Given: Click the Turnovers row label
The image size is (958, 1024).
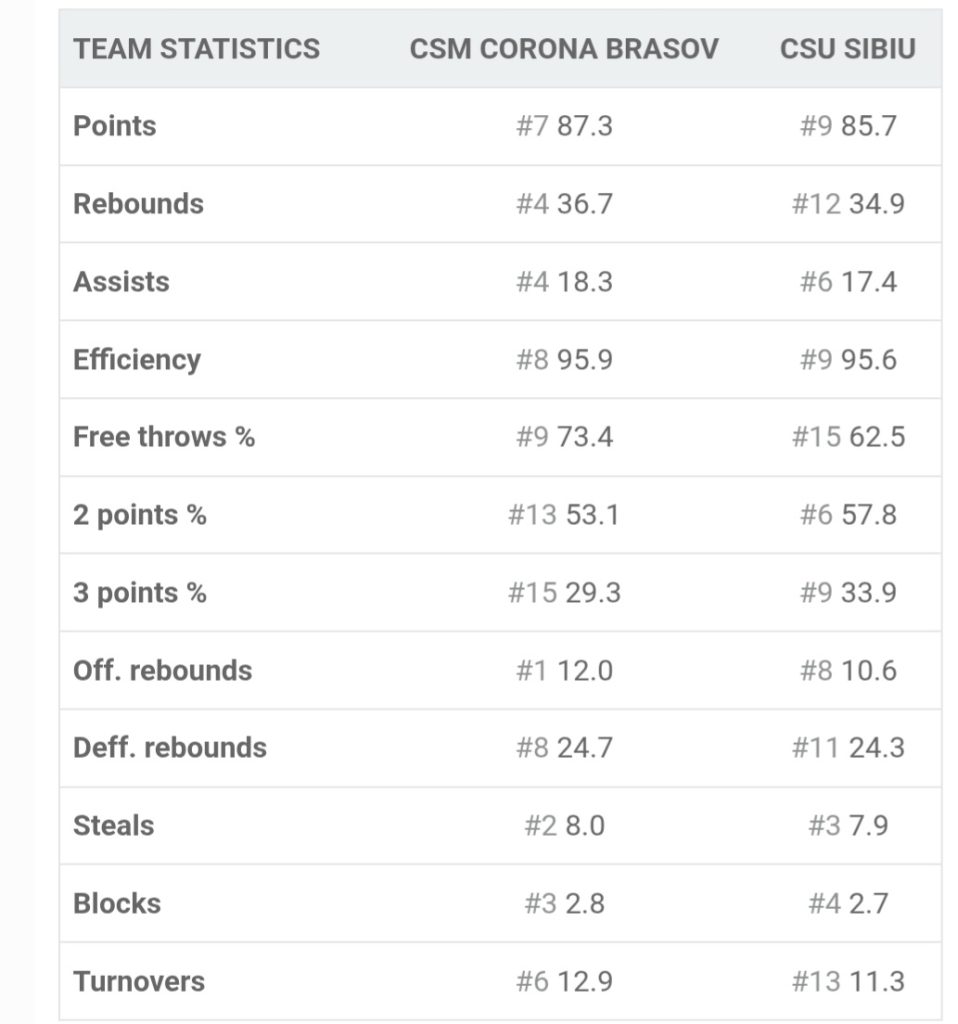Looking at the screenshot, I should 139,981.
